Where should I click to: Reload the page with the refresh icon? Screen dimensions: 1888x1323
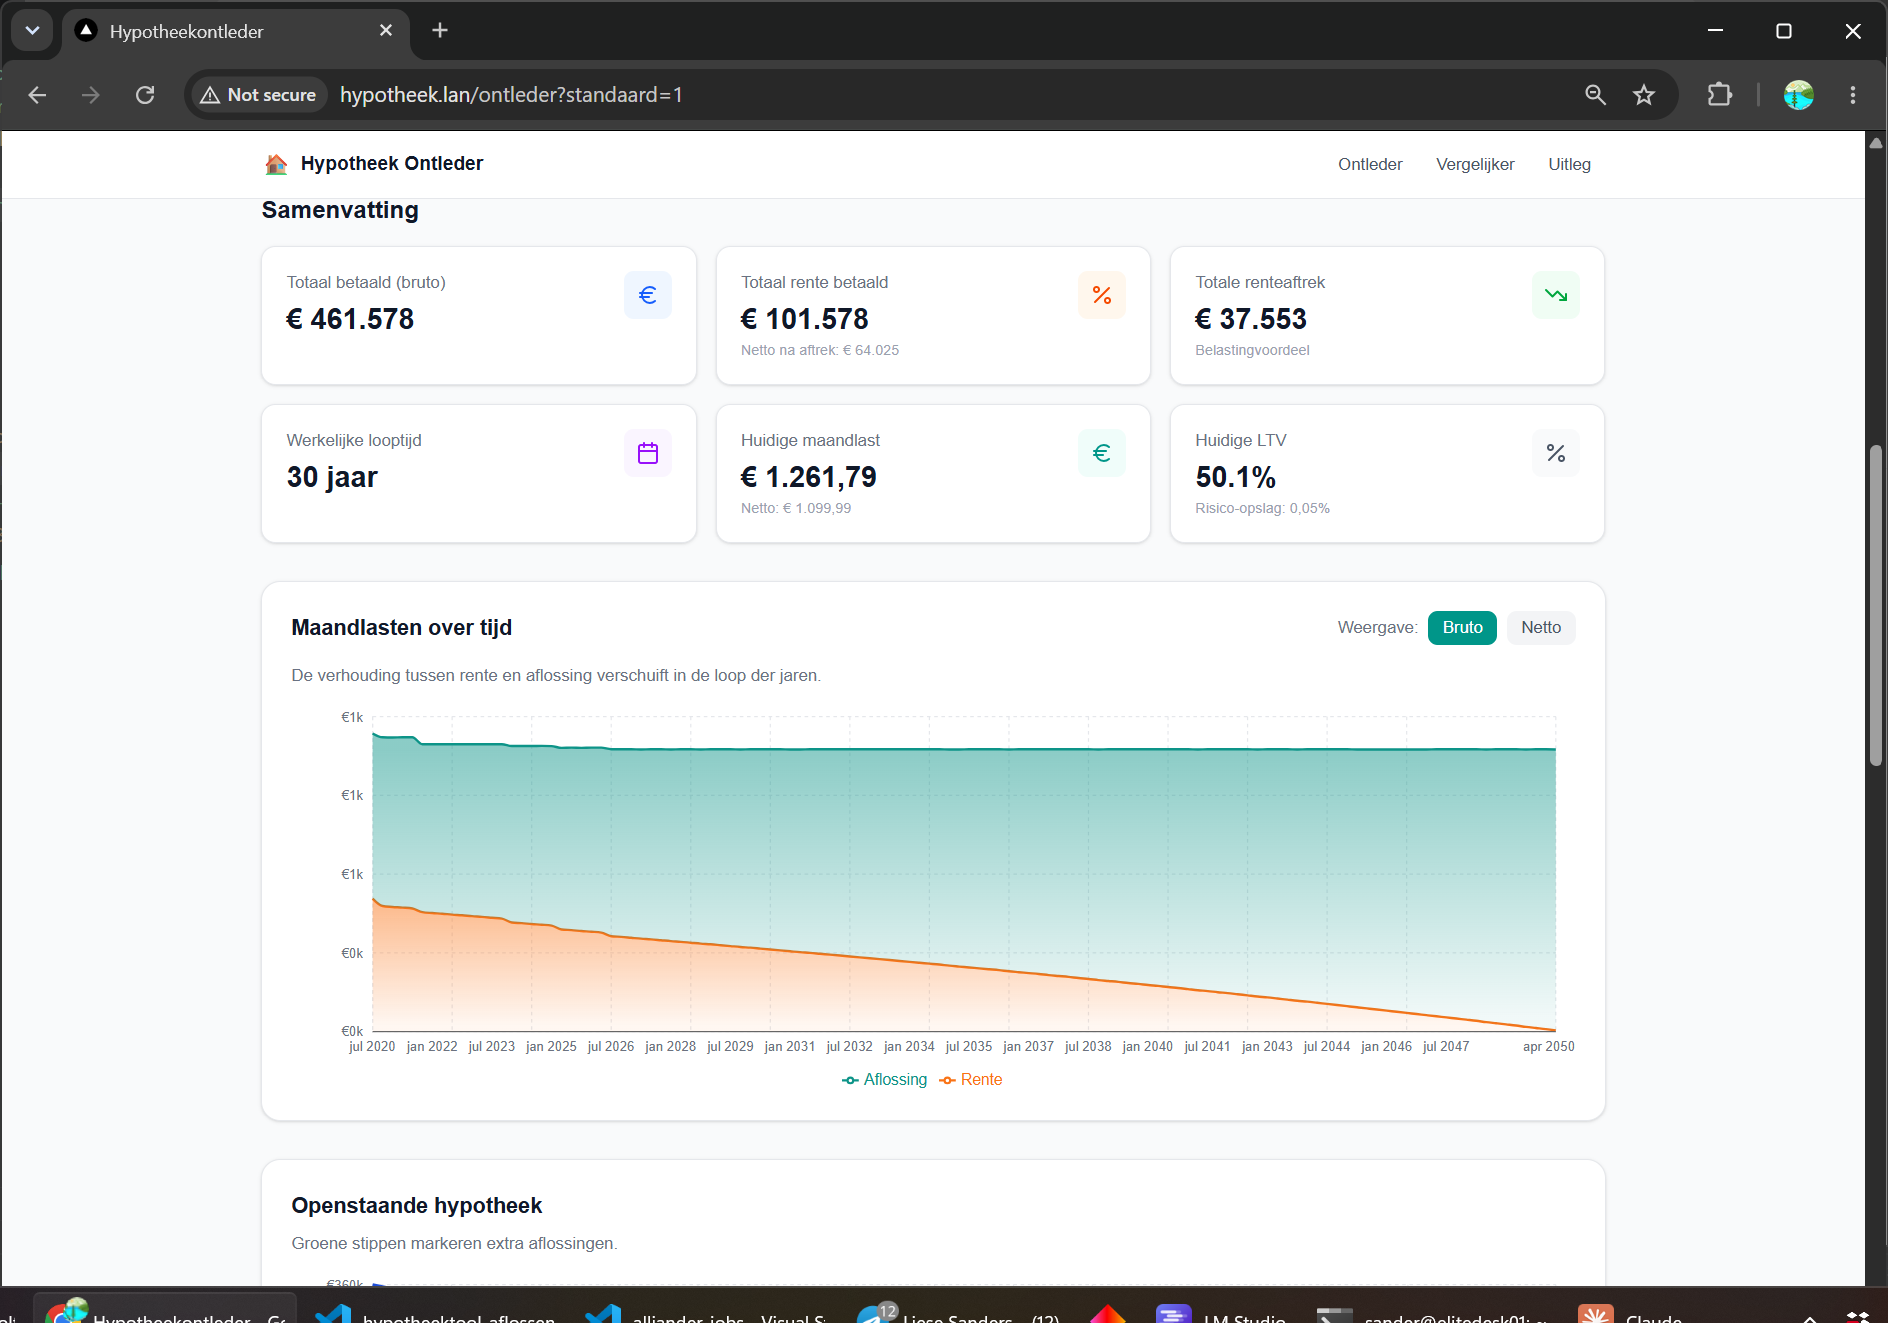145,95
